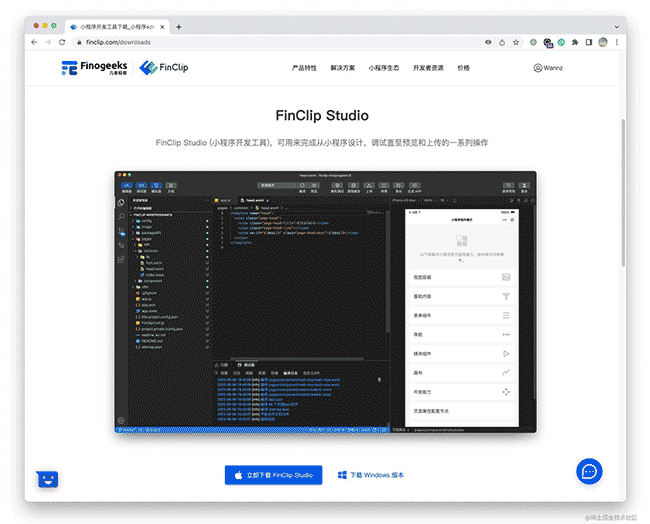
Task: Open the 产品特性 menu
Action: click(304, 68)
